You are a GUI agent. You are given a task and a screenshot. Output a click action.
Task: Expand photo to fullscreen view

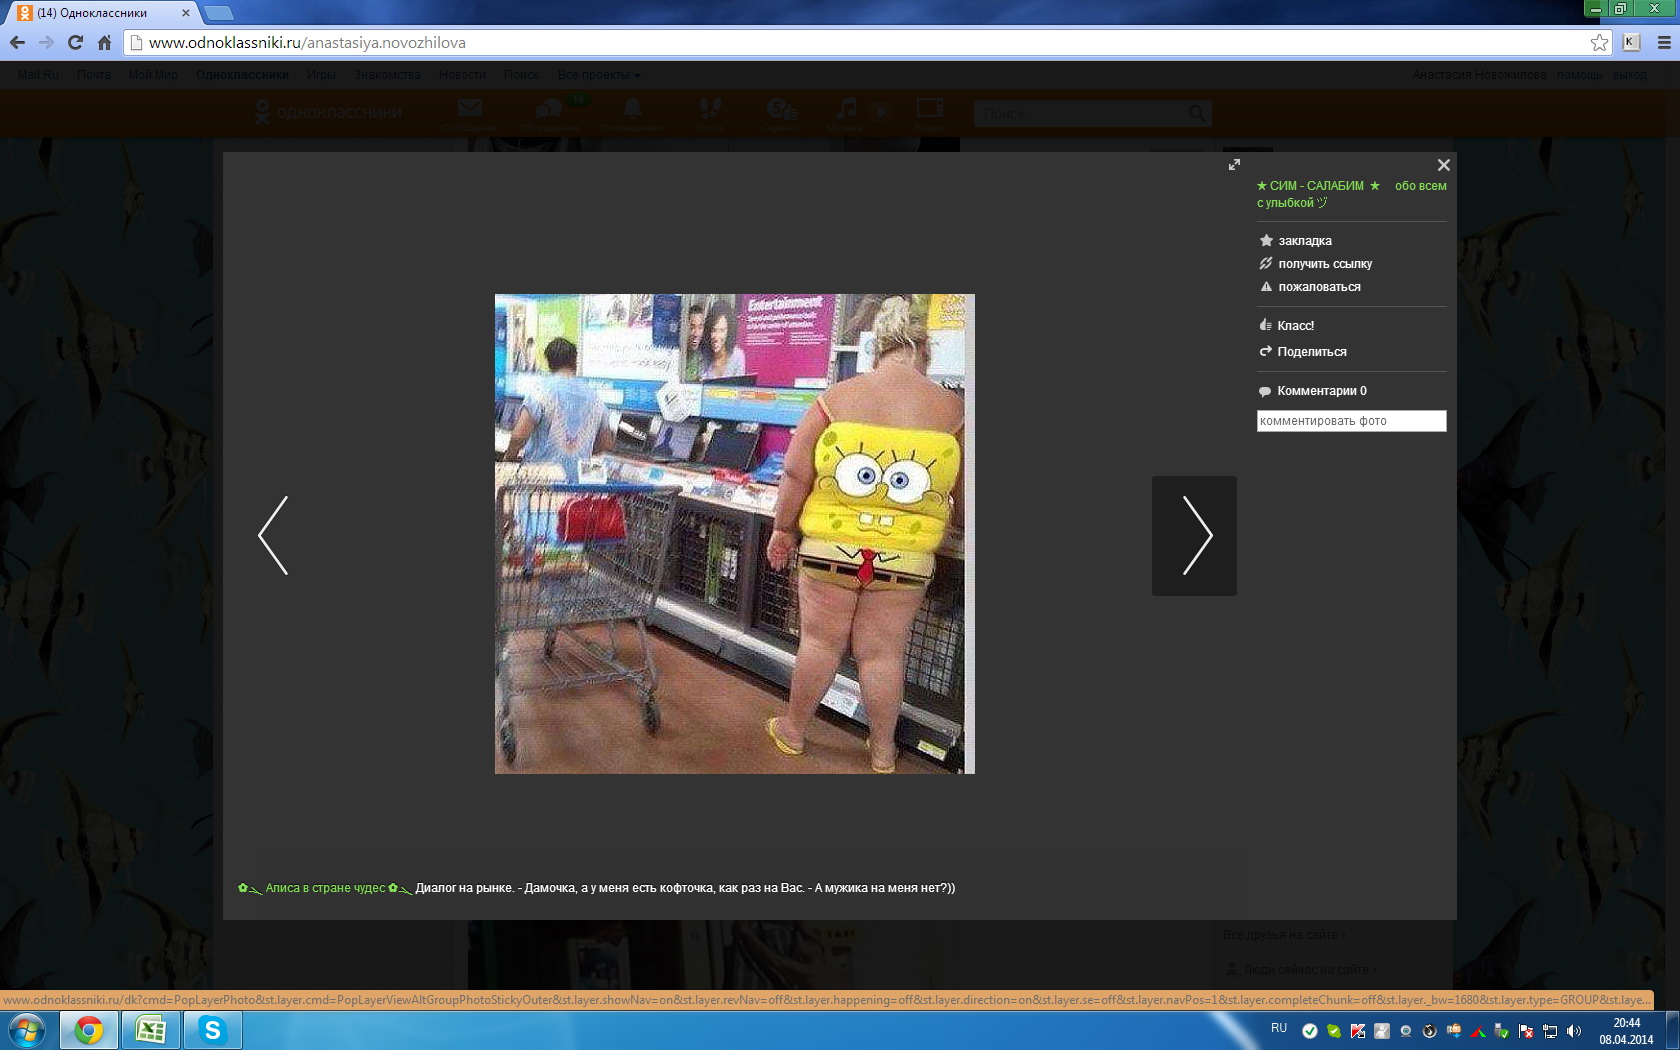click(1234, 165)
